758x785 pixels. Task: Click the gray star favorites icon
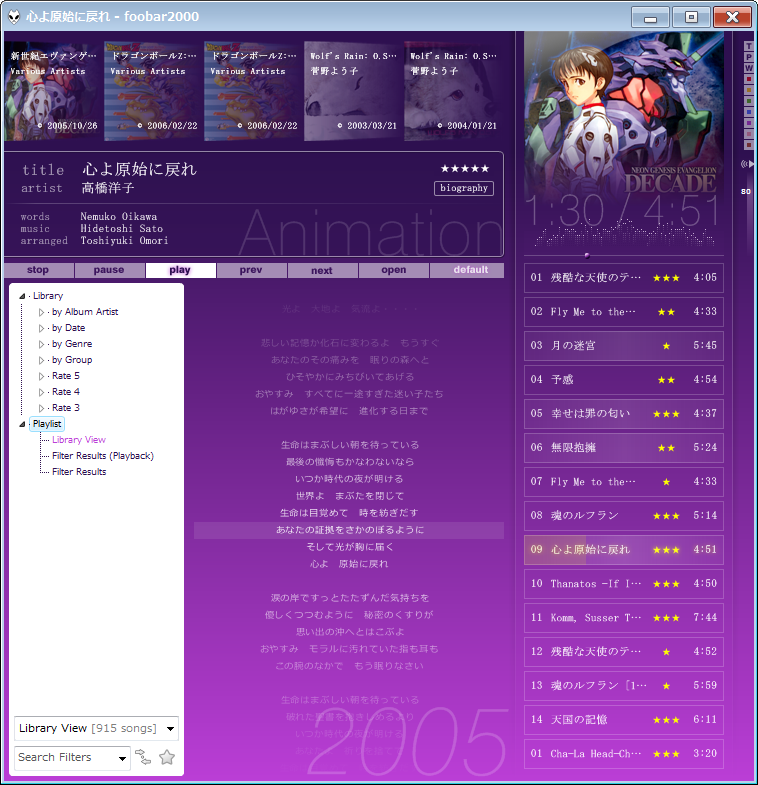[167, 757]
